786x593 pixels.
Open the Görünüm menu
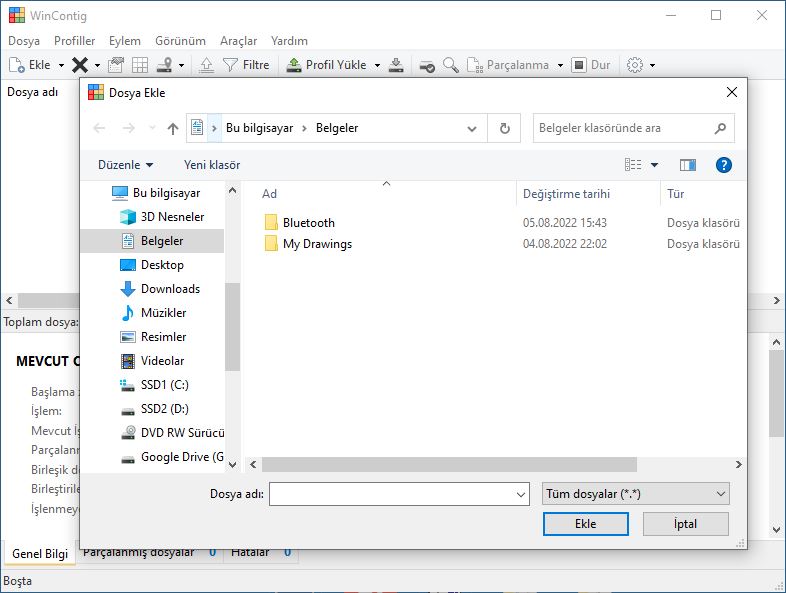pyautogui.click(x=180, y=41)
